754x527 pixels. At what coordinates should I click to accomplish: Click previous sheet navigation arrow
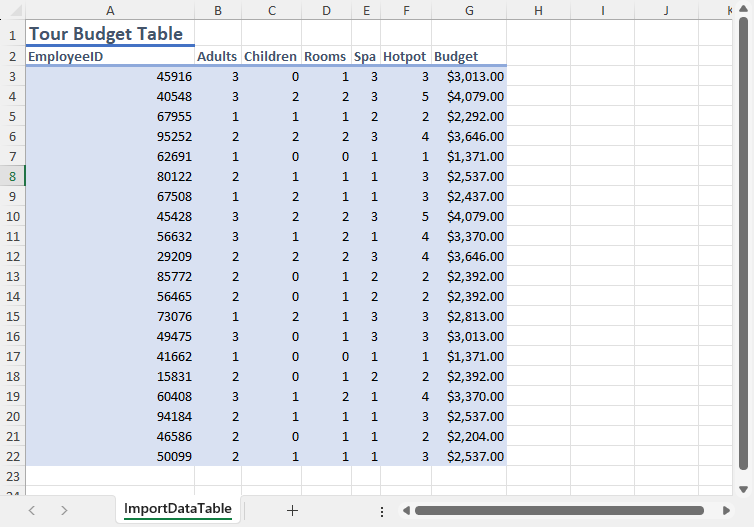tap(32, 510)
